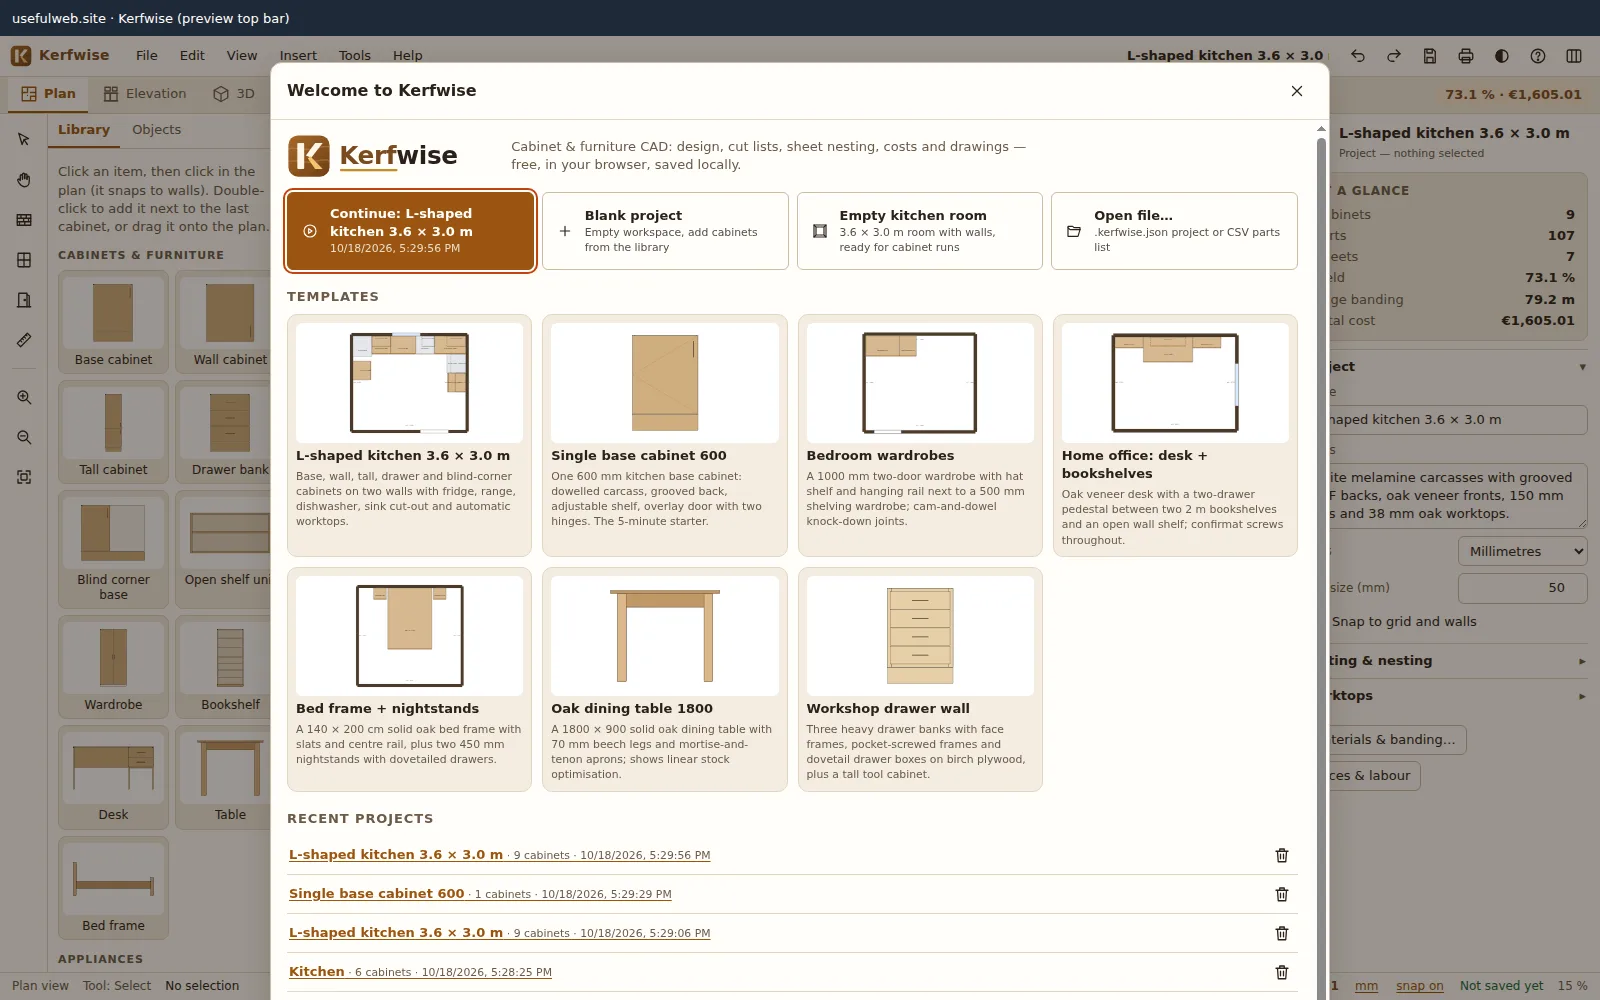This screenshot has height=1000, width=1600.
Task: Switch to the Elevation tab
Action: (x=145, y=94)
